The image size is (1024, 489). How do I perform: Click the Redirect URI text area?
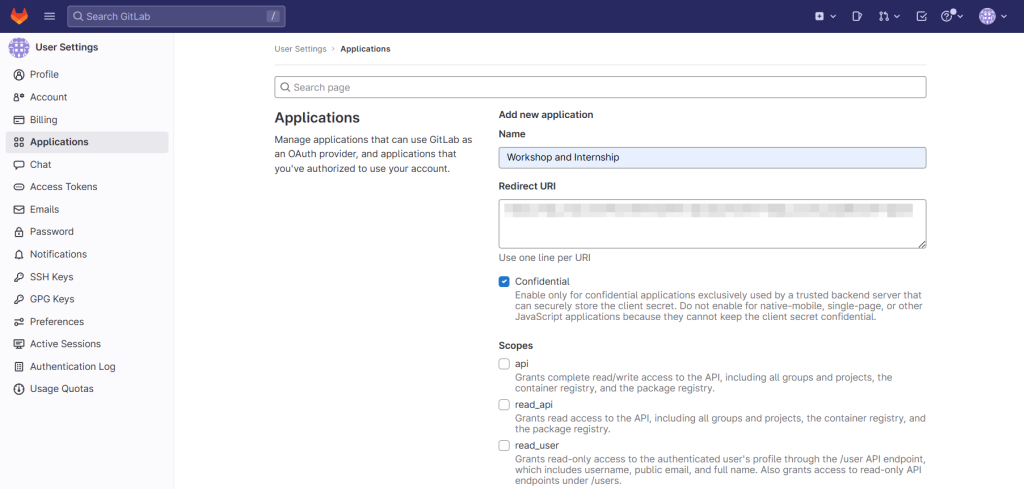(712, 223)
